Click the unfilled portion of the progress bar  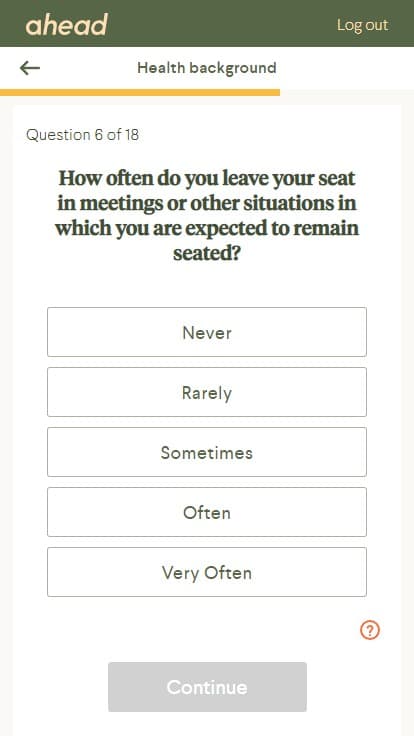347,92
